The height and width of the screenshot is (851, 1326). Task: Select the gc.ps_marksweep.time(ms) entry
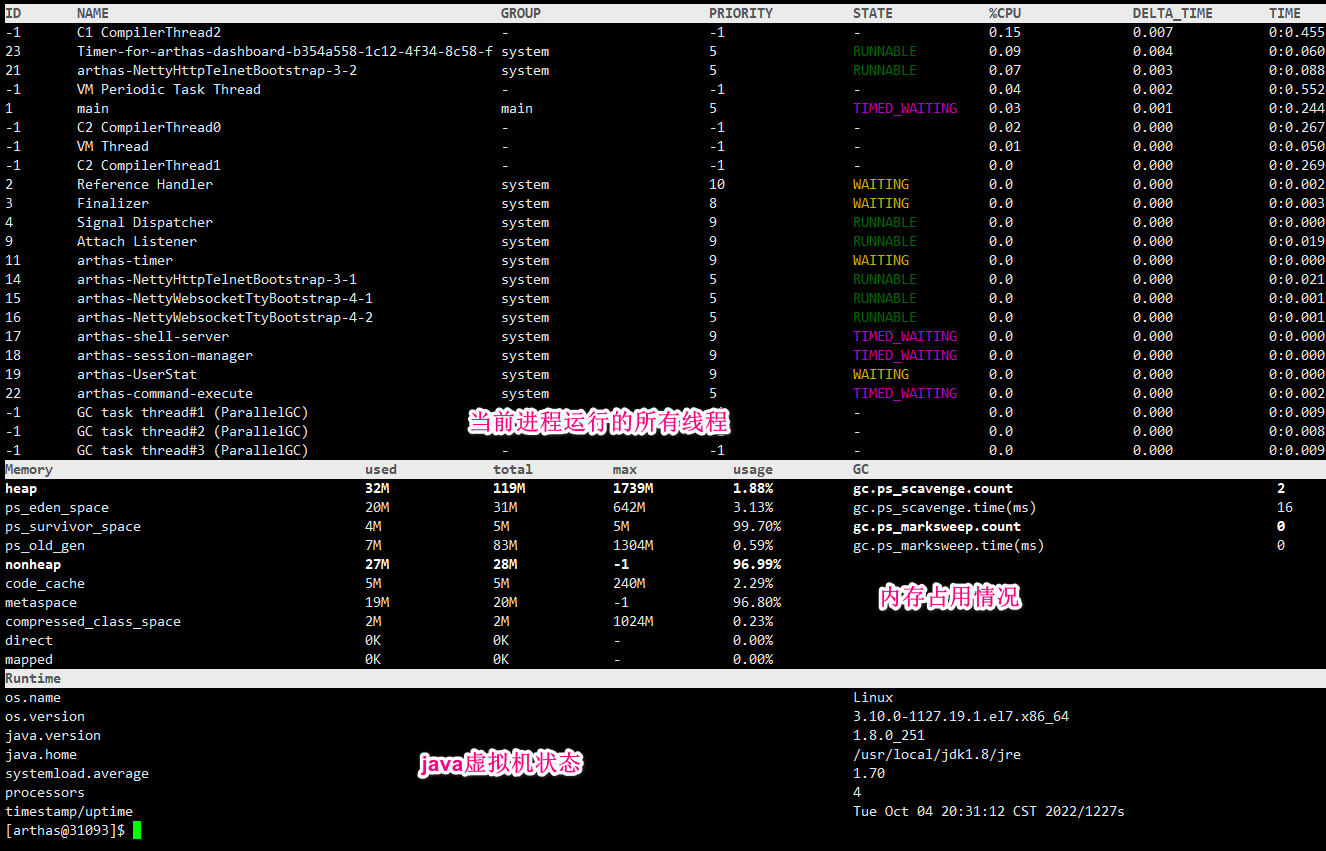(949, 545)
